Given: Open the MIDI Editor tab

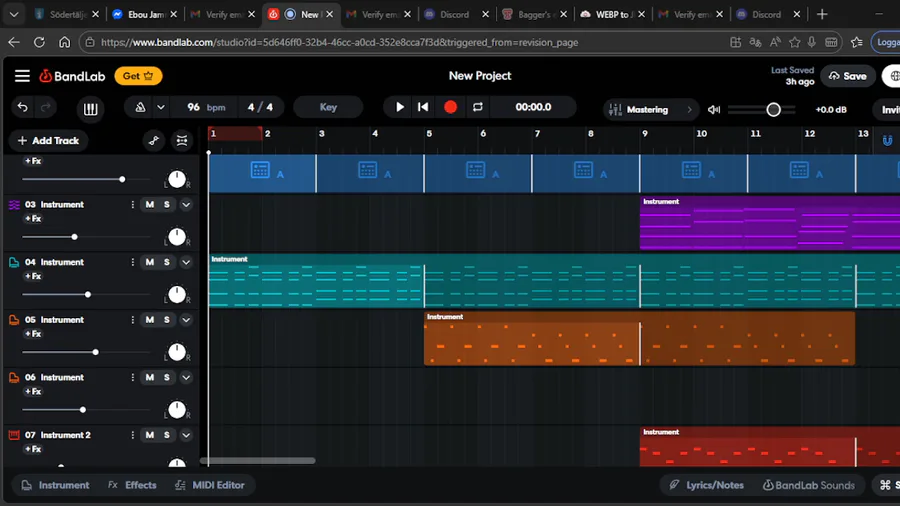Looking at the screenshot, I should [x=210, y=485].
